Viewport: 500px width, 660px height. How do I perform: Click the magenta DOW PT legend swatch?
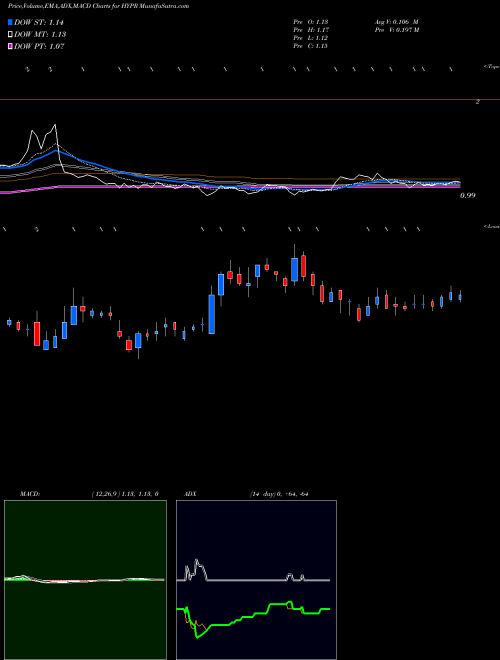point(10,46)
